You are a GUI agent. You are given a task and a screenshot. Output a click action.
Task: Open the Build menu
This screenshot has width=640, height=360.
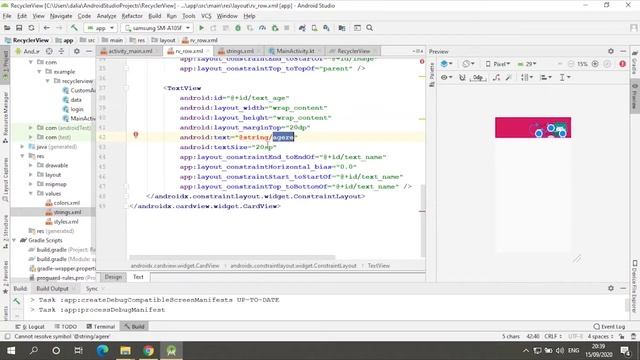tap(154, 16)
